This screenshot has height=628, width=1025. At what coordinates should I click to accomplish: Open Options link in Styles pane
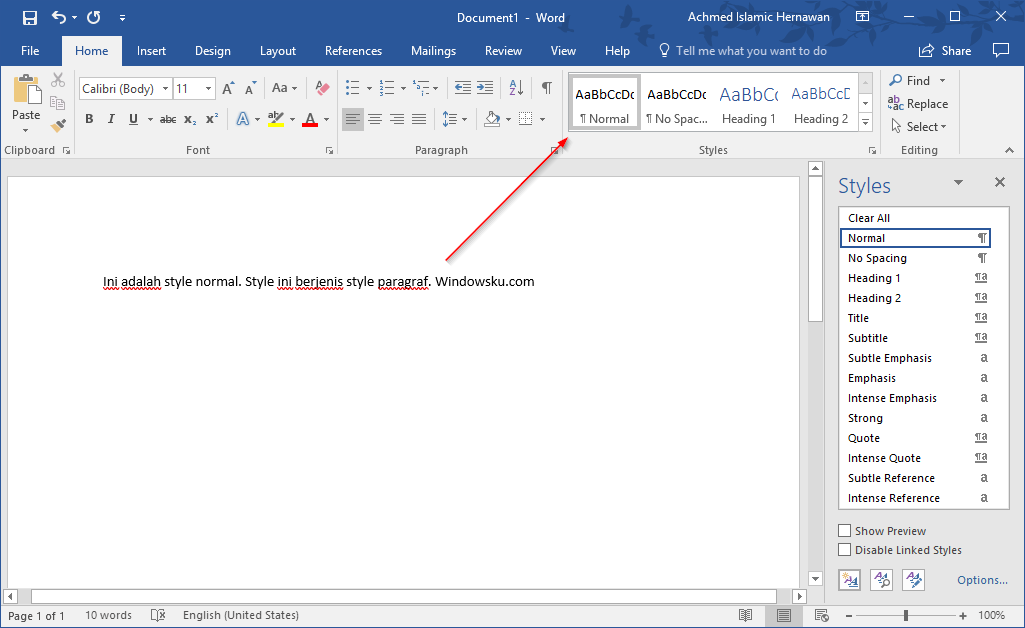[x=982, y=580]
